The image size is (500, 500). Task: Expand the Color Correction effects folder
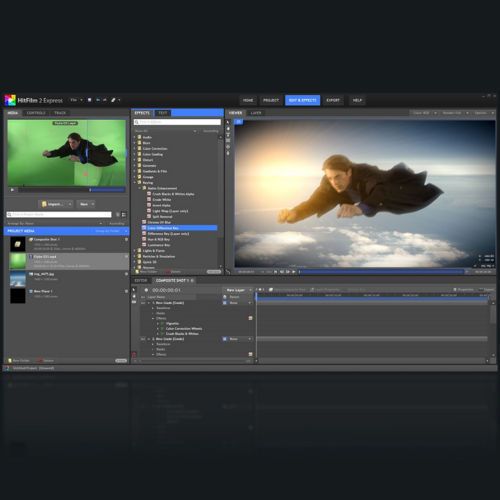click(x=135, y=148)
